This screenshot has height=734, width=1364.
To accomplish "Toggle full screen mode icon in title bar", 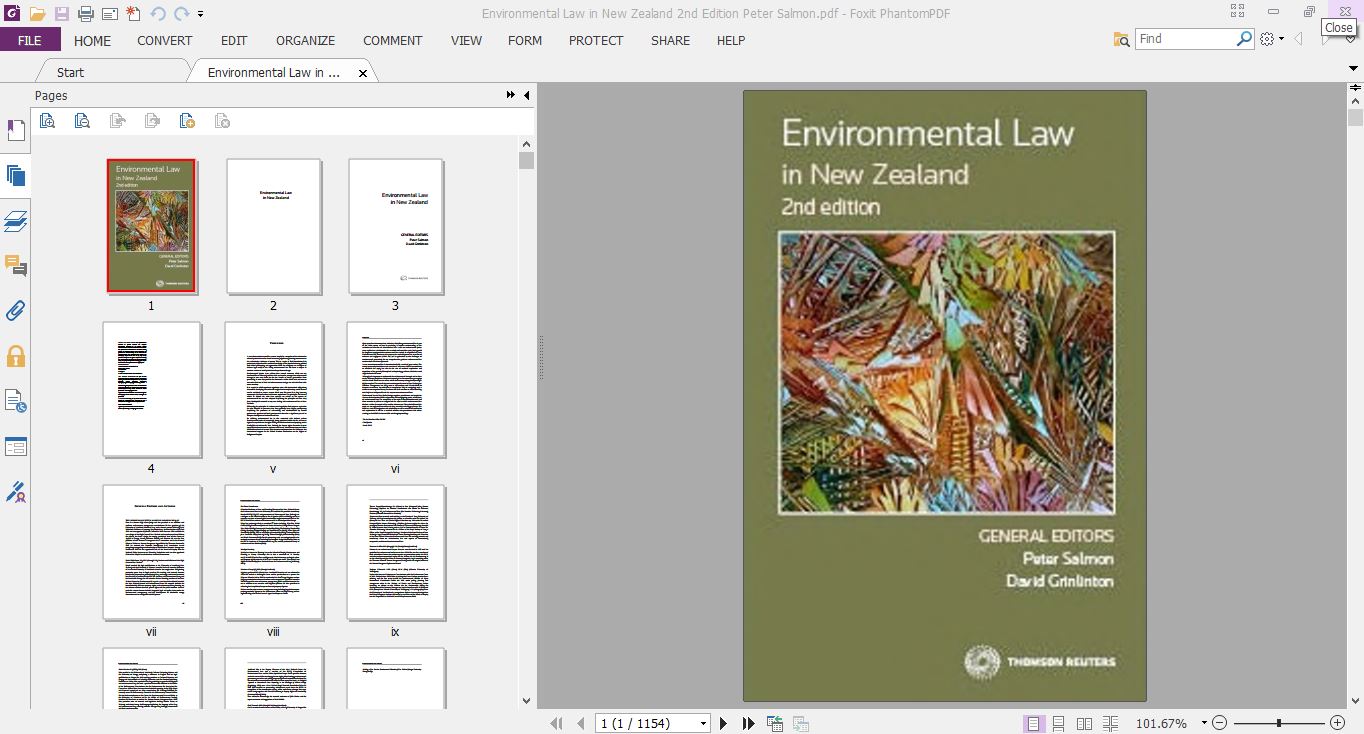I will coord(1238,12).
